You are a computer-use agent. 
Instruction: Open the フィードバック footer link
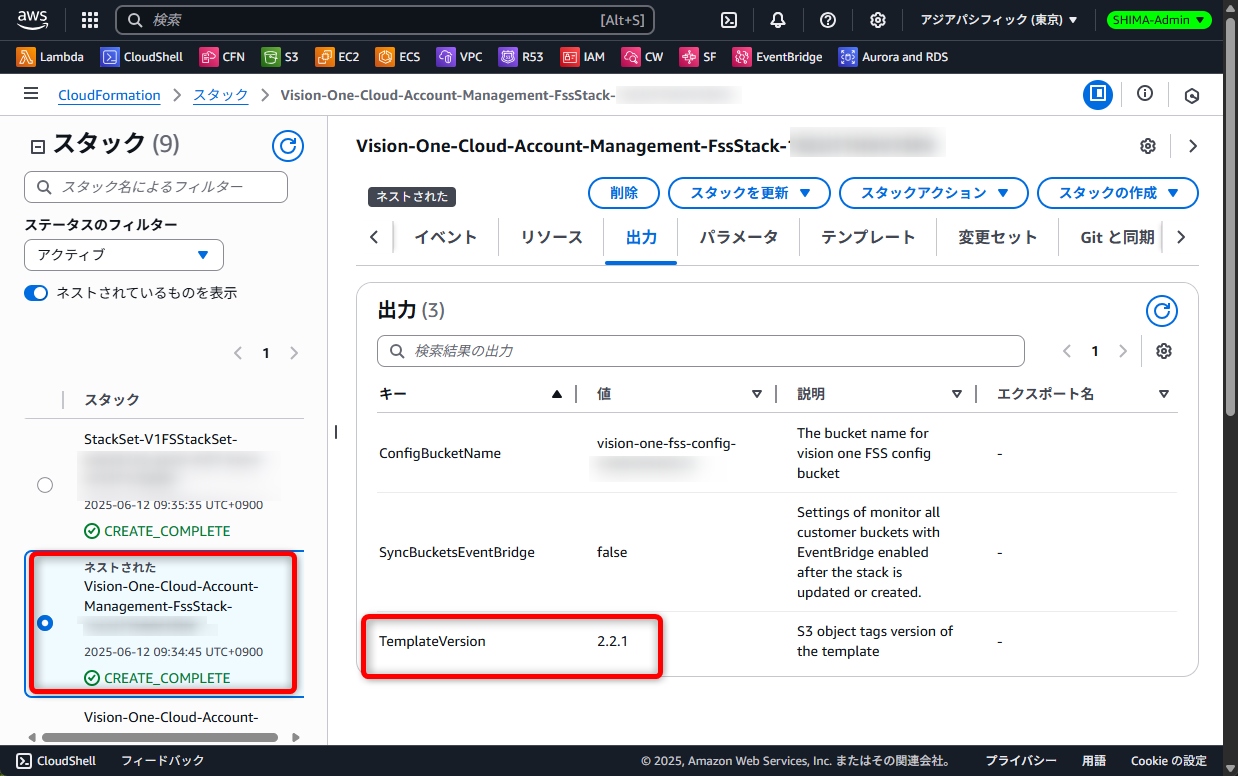click(162, 761)
